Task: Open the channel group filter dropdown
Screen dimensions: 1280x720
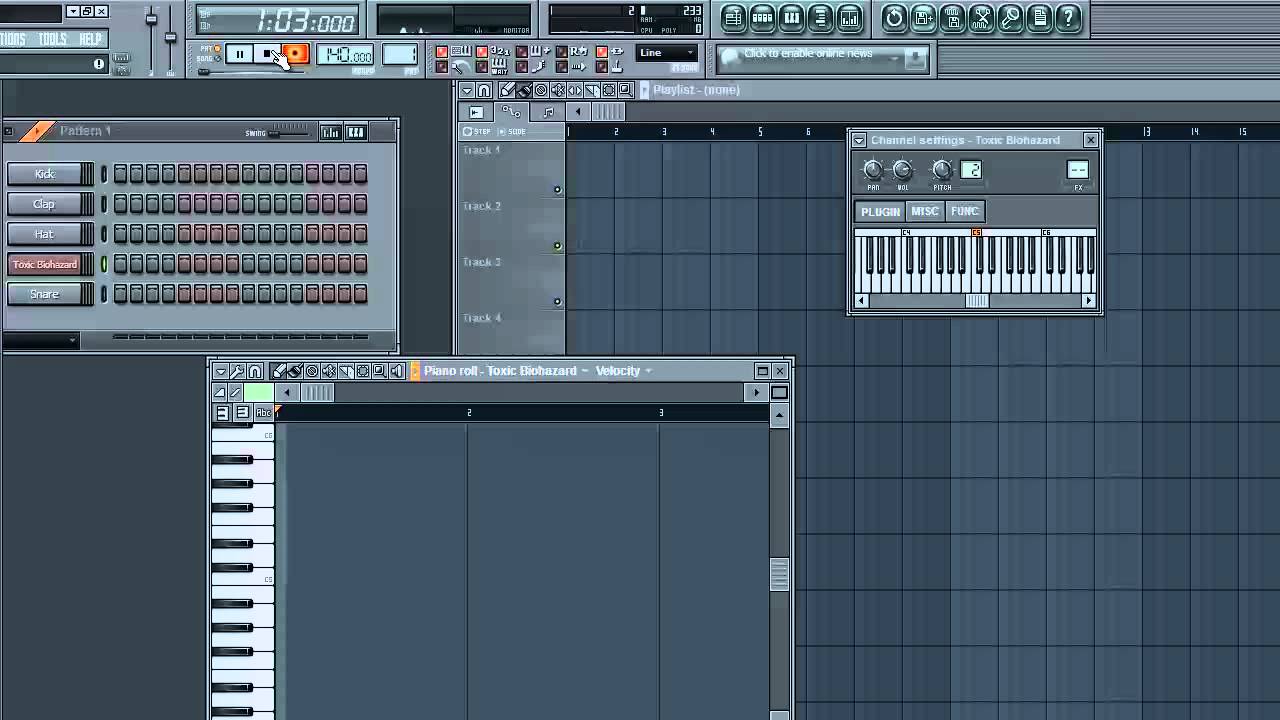Action: point(40,341)
